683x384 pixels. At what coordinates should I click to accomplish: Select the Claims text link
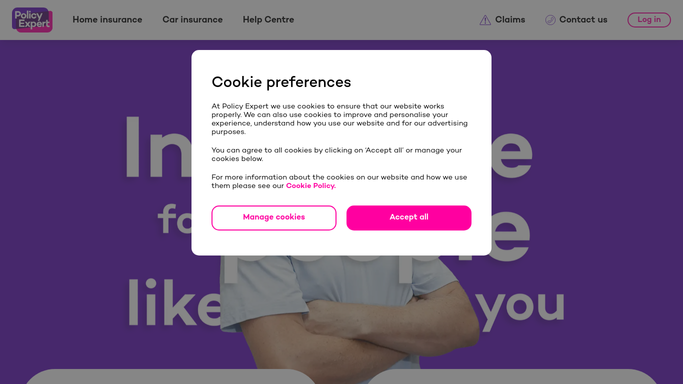510,20
